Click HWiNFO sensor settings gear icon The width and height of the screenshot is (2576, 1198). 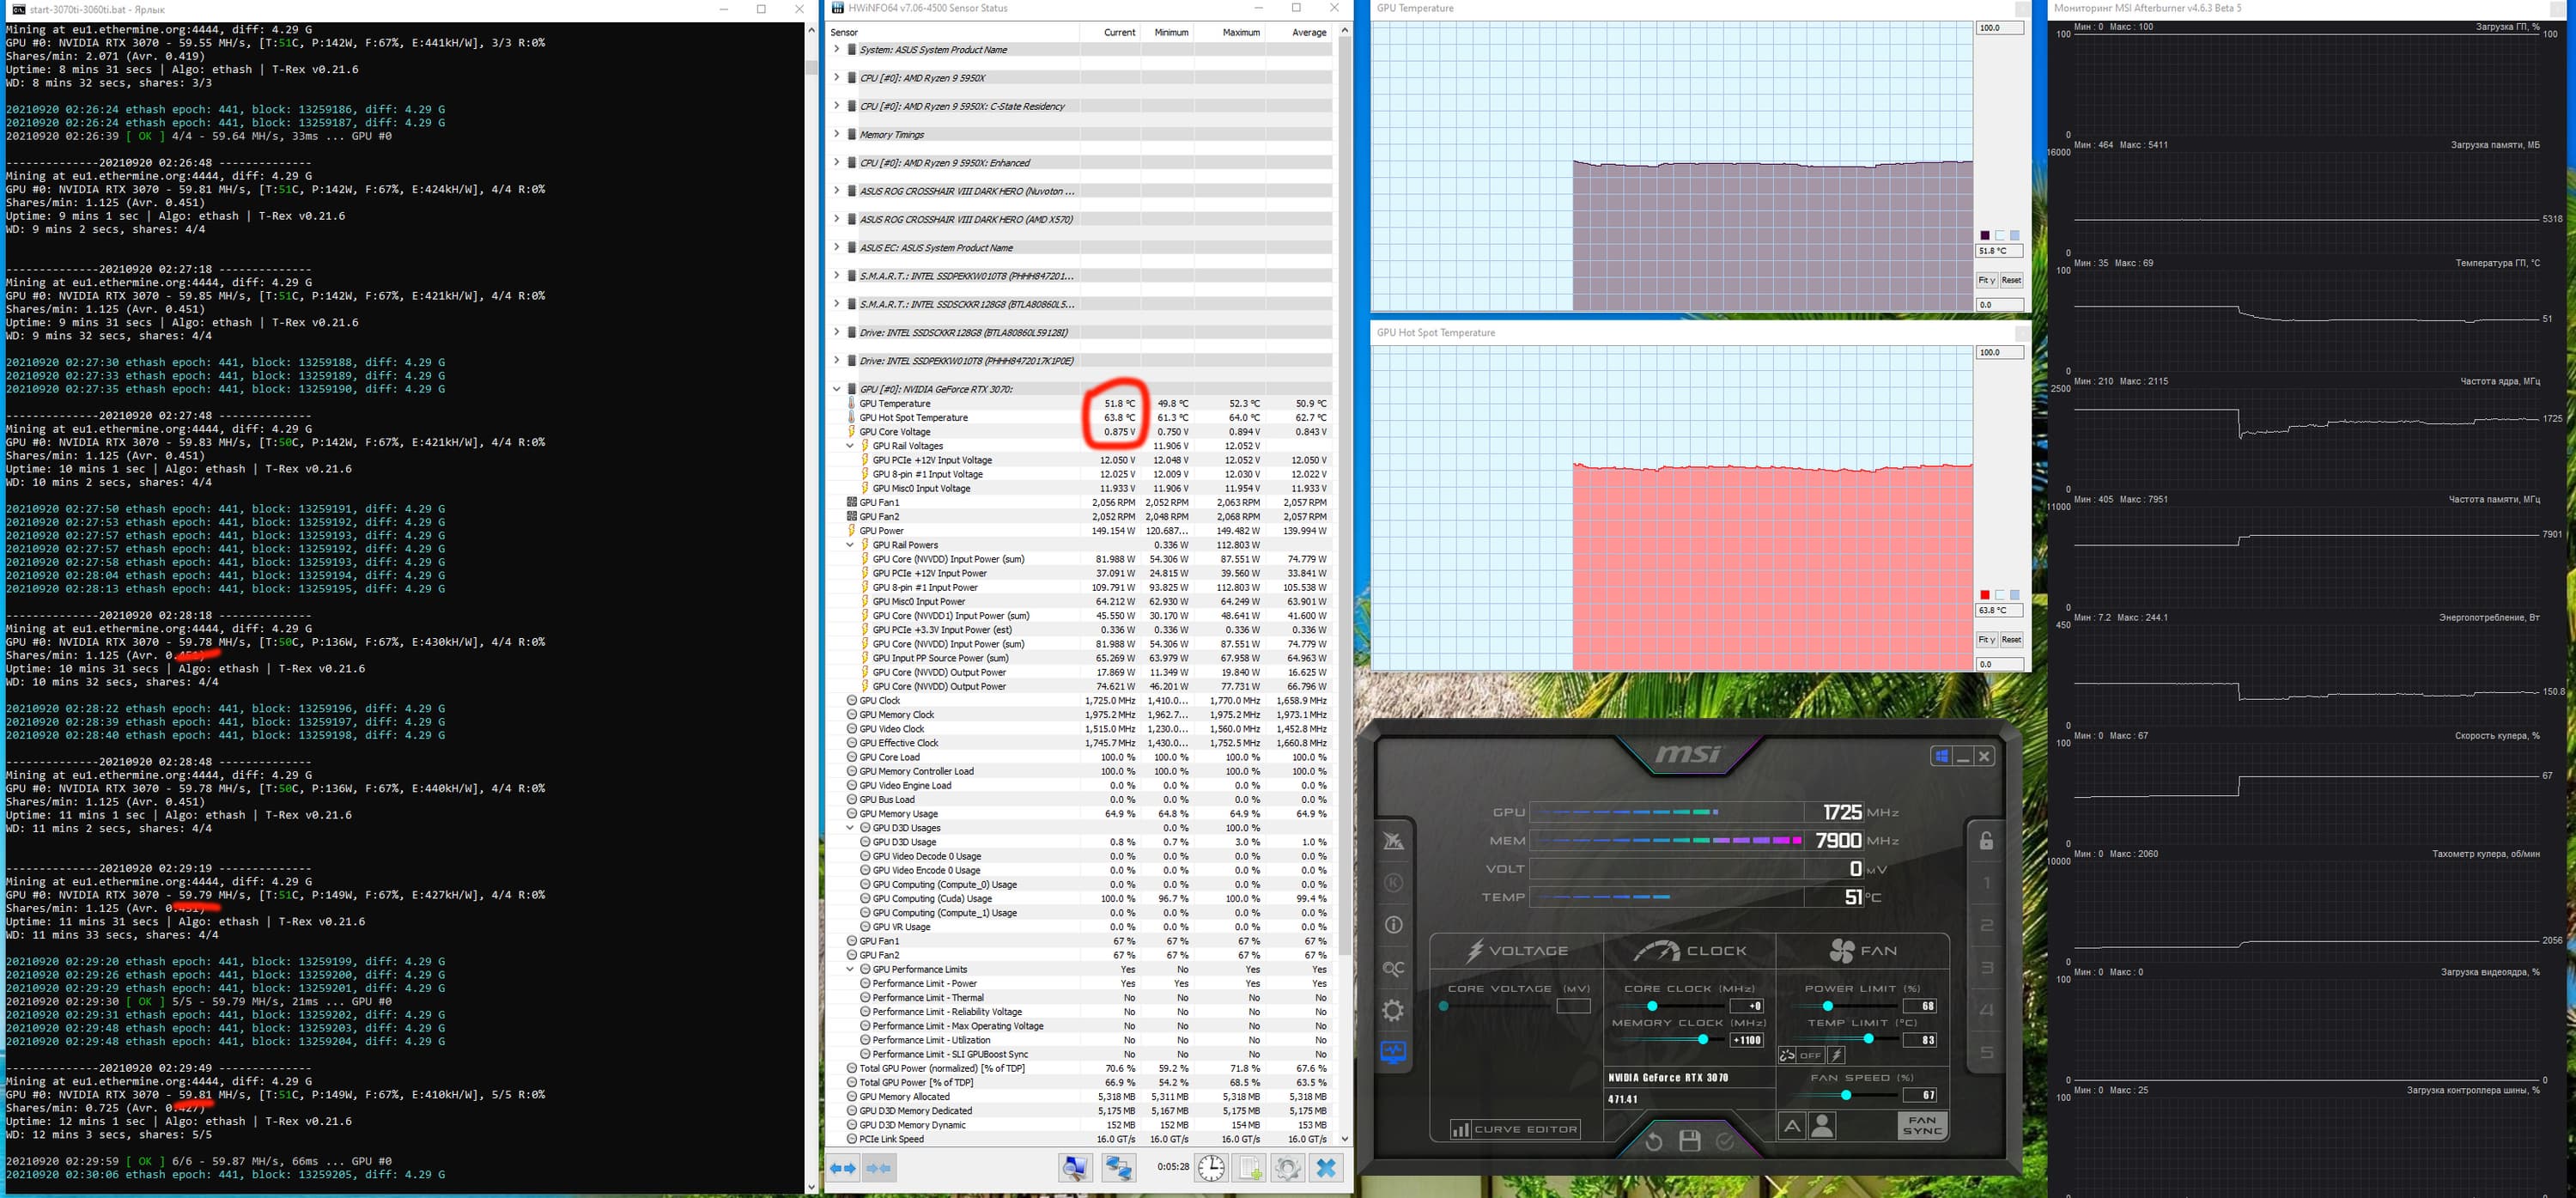[1288, 1167]
